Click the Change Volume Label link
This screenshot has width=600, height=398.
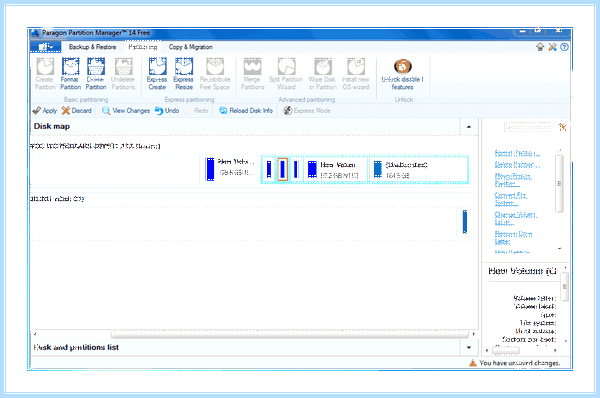[516, 219]
